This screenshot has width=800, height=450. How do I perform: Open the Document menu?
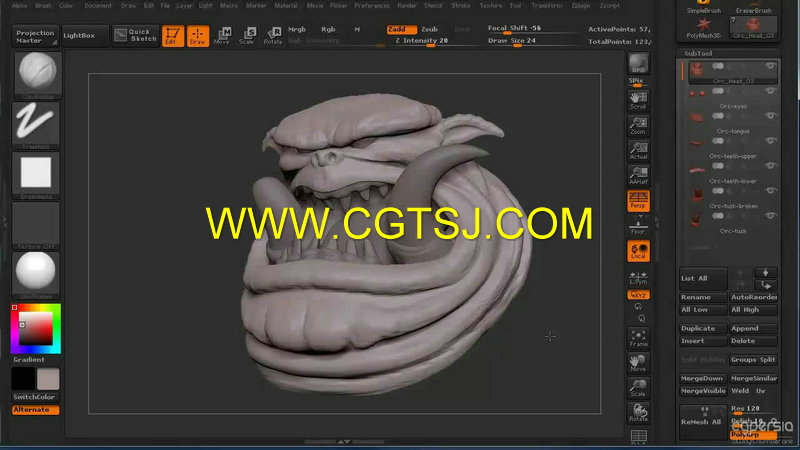pos(97,6)
